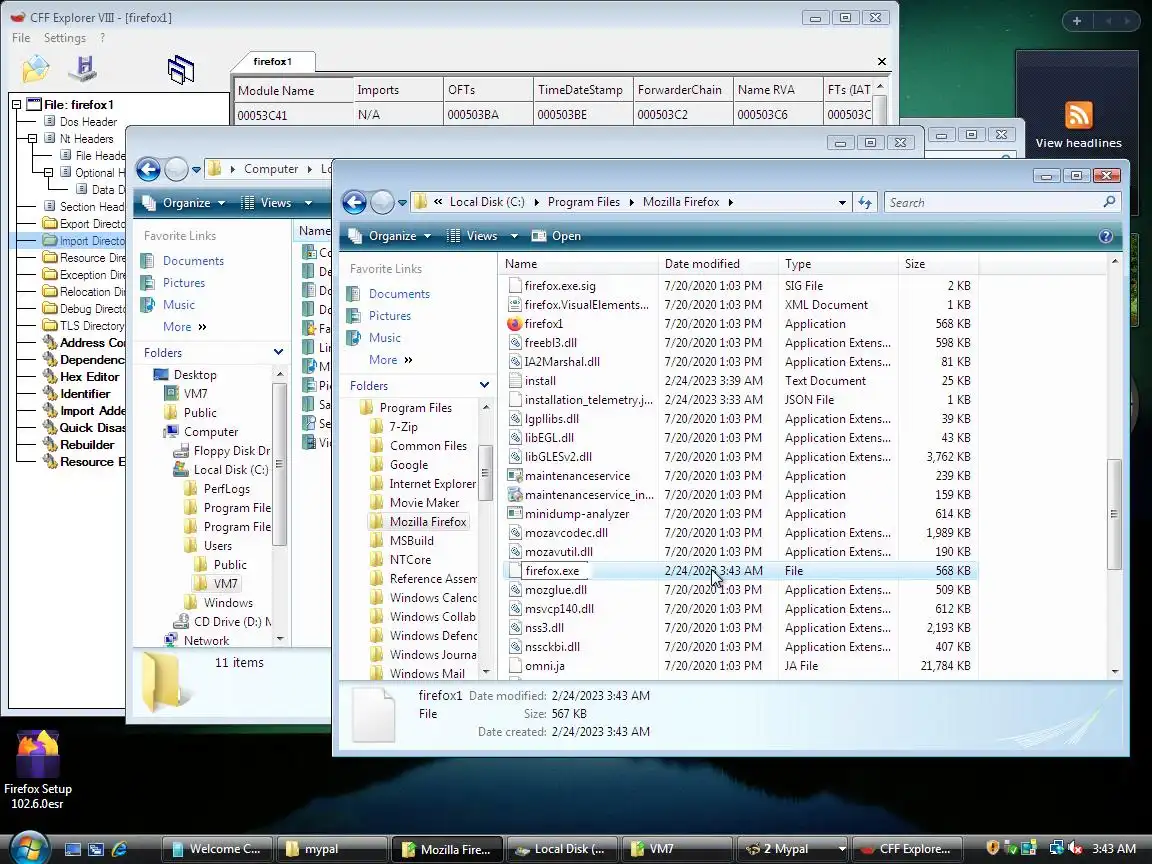Click Back button in the Computer explorer window
Screen dimensions: 1152x864
148,170
